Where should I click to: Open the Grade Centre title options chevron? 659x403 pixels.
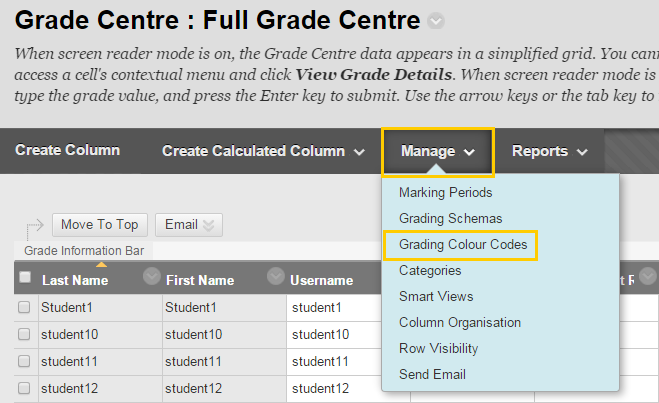tap(436, 23)
